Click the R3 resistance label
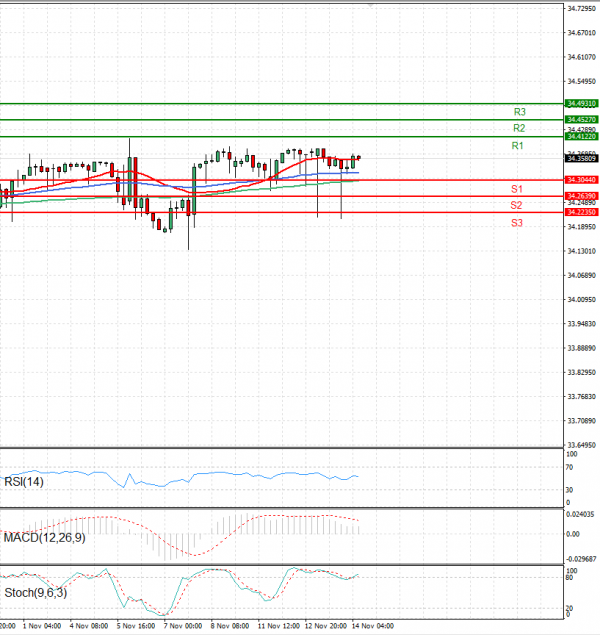 click(519, 112)
